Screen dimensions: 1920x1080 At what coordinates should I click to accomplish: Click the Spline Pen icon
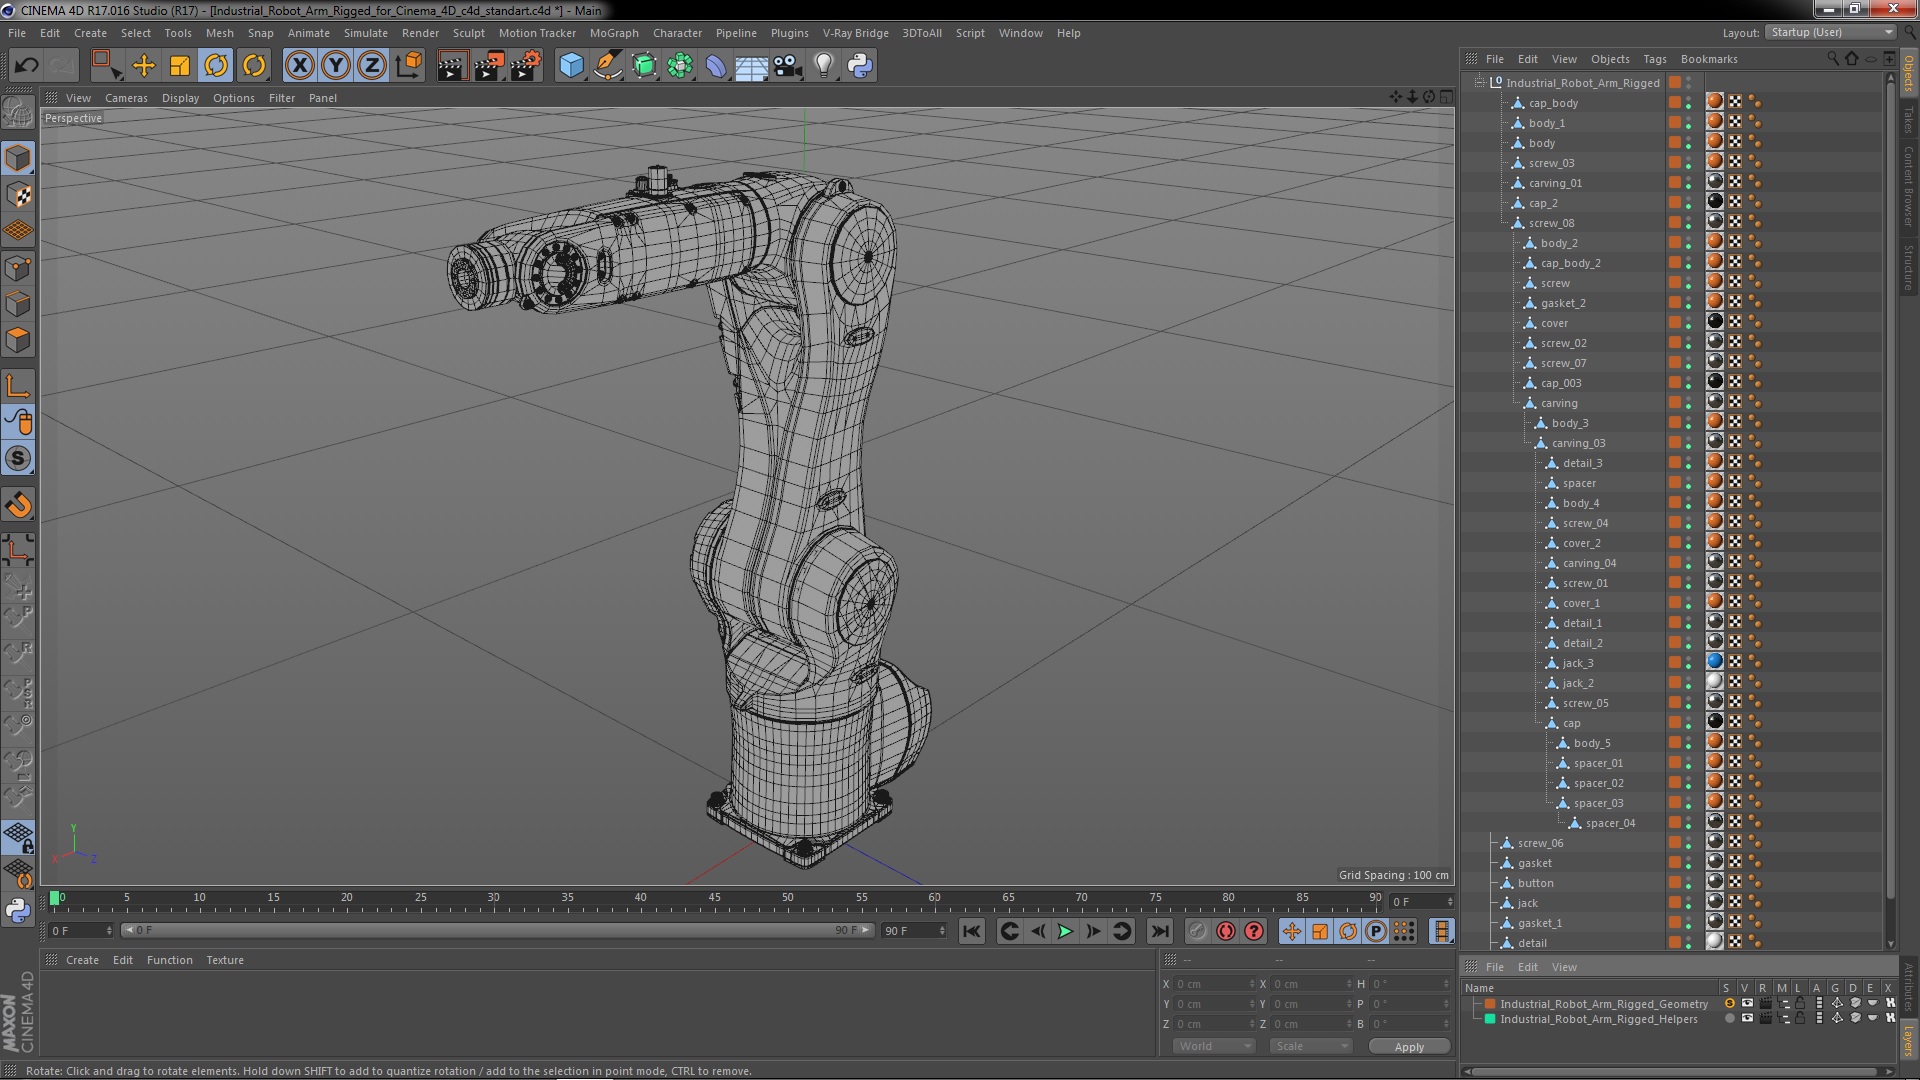607,66
